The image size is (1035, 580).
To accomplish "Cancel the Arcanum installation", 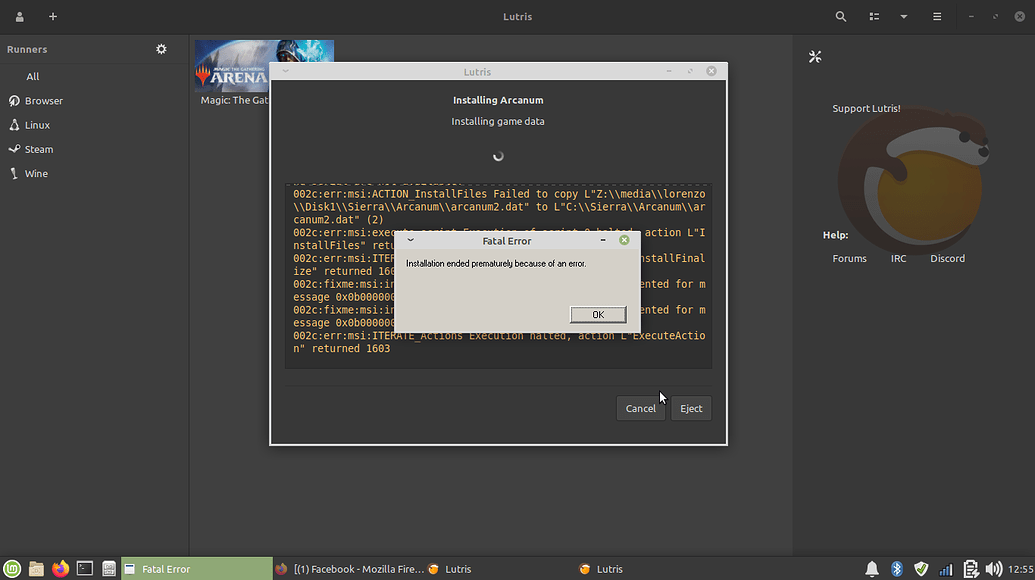I will pos(640,408).
